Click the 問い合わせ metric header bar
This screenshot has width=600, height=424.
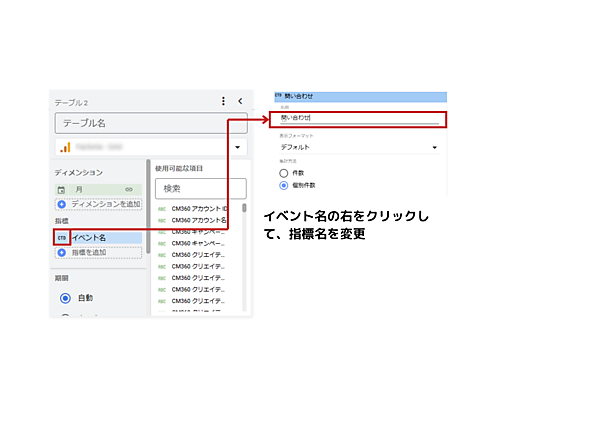360,96
